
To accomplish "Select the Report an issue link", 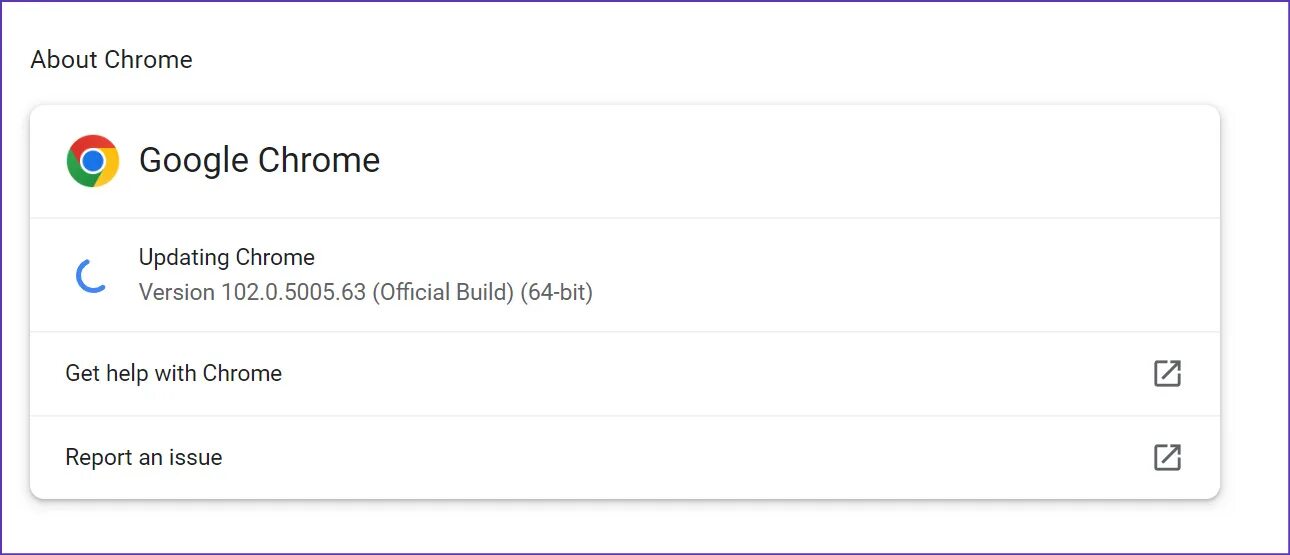I will [x=144, y=457].
